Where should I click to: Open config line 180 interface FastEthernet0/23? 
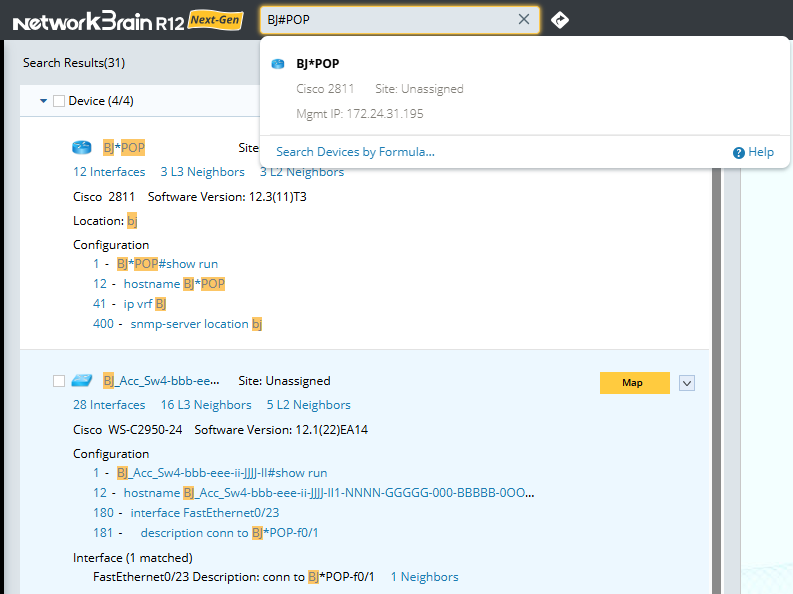[205, 513]
